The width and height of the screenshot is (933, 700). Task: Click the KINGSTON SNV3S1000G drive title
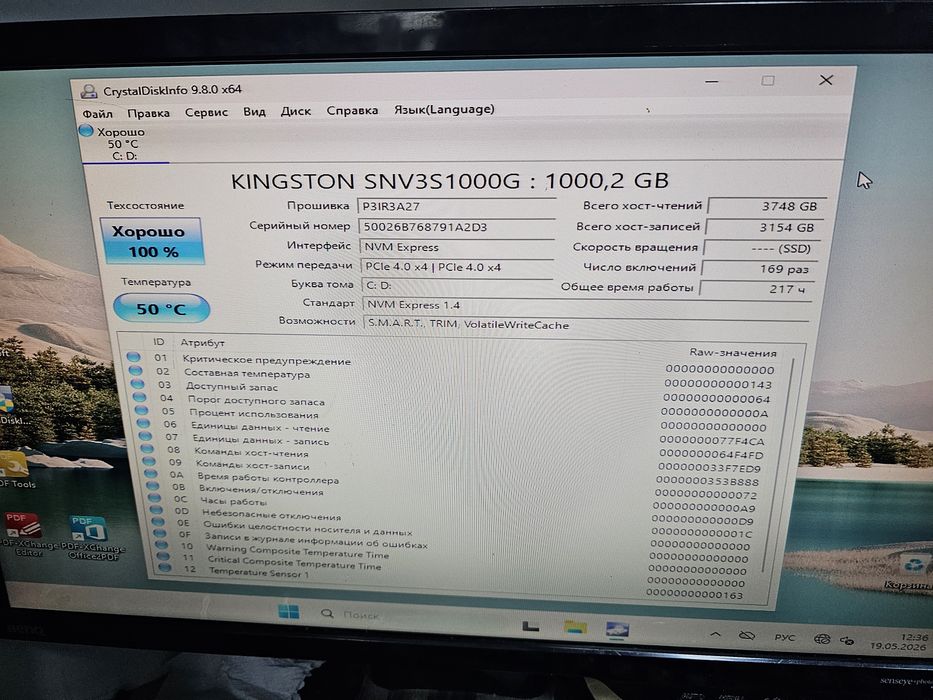click(449, 180)
